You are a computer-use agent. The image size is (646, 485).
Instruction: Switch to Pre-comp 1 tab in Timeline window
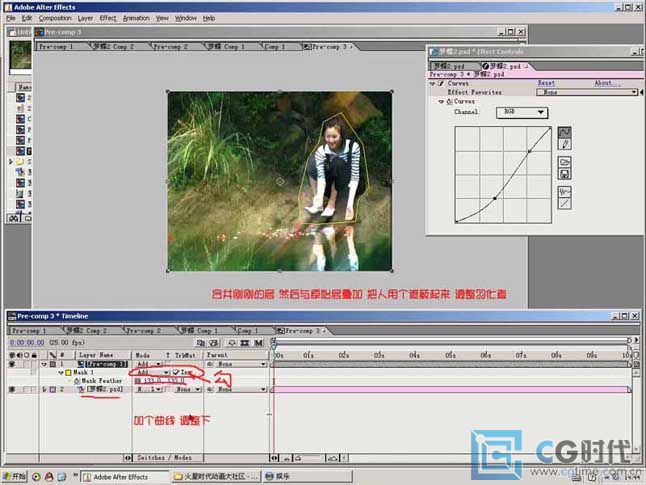tap(29, 330)
